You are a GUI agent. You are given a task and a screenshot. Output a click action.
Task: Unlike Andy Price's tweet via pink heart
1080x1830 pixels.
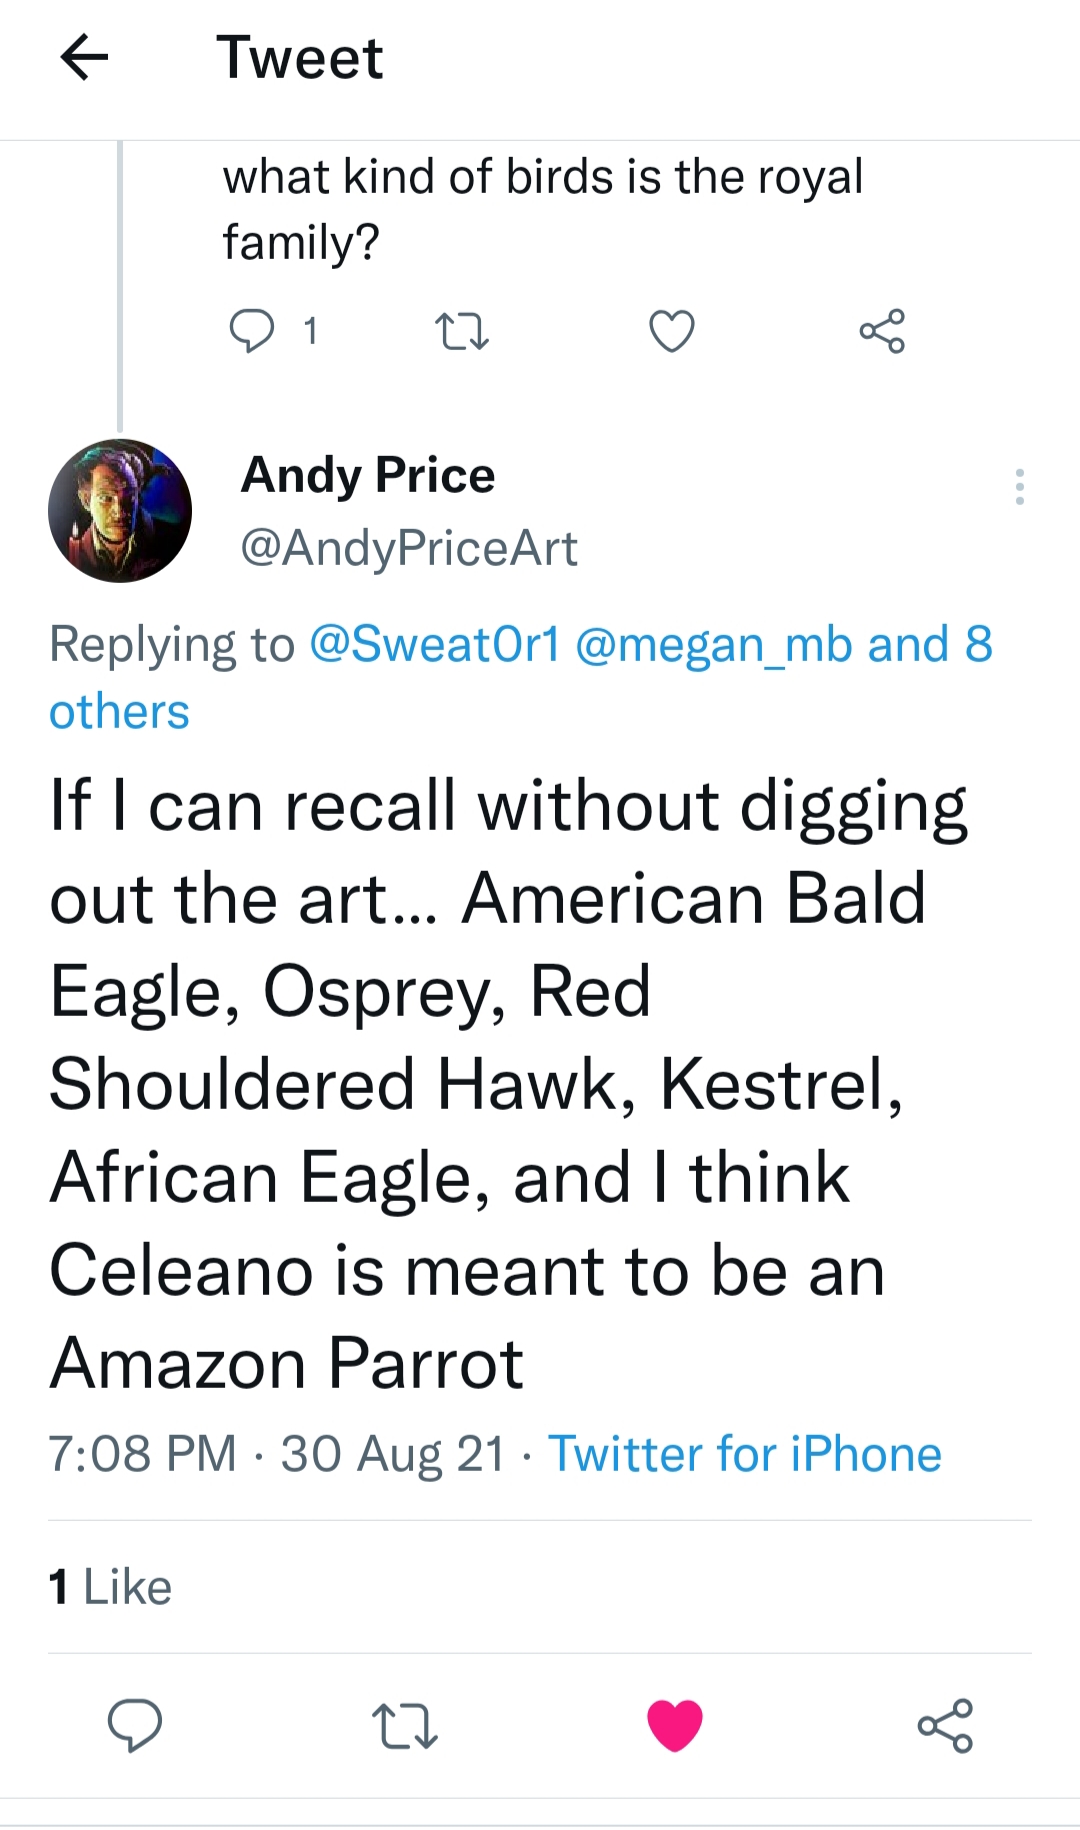tap(675, 1725)
